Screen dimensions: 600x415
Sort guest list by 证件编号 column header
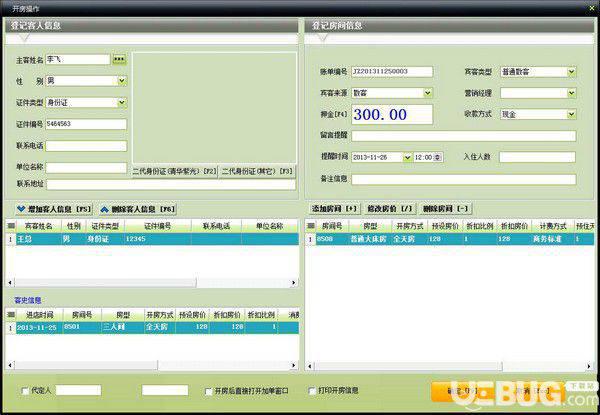[x=158, y=226]
